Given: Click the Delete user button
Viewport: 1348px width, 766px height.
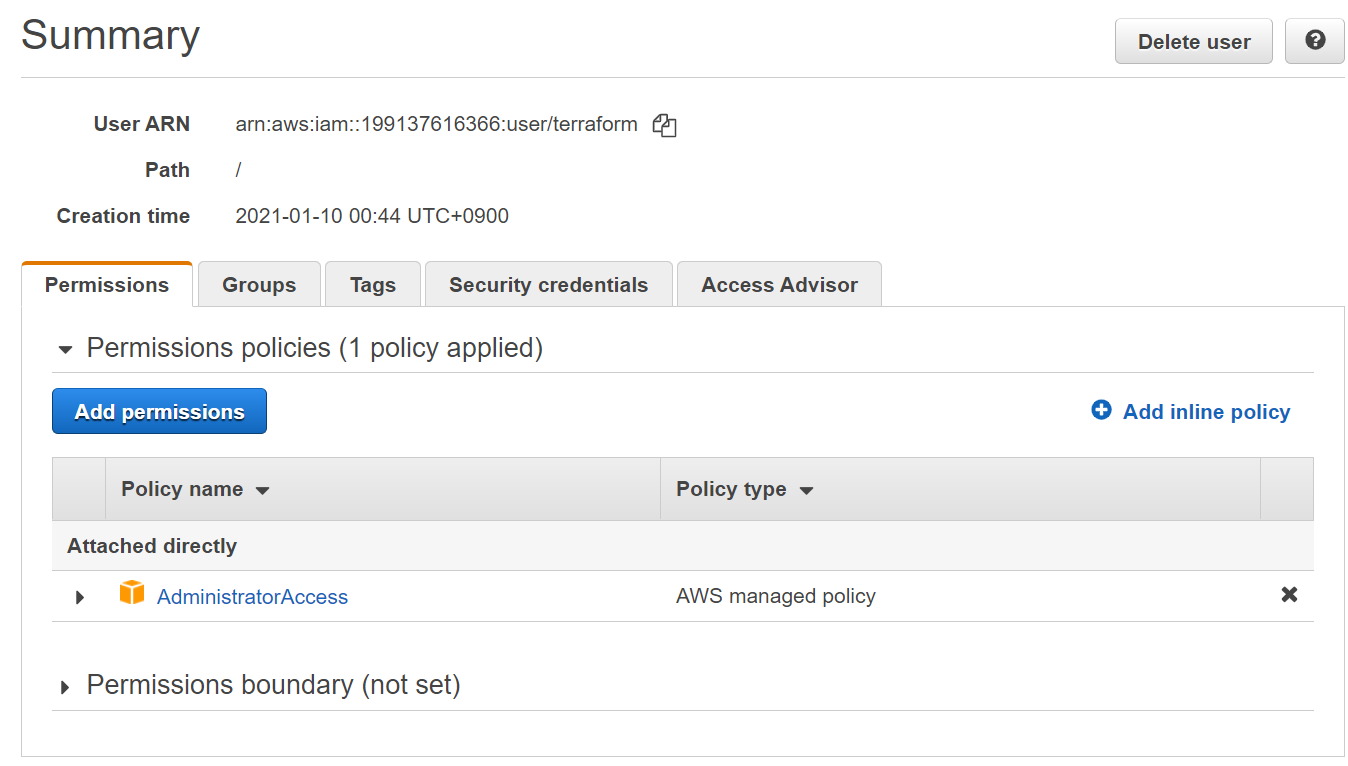Looking at the screenshot, I should point(1194,41).
